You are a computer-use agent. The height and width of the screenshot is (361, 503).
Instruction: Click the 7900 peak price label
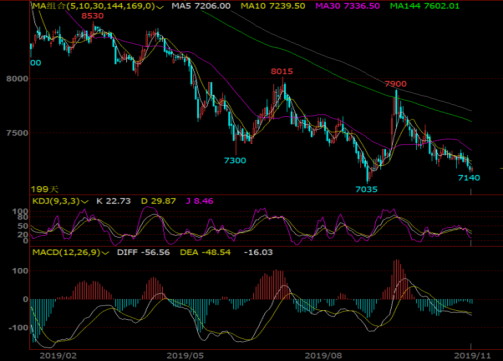click(x=396, y=84)
